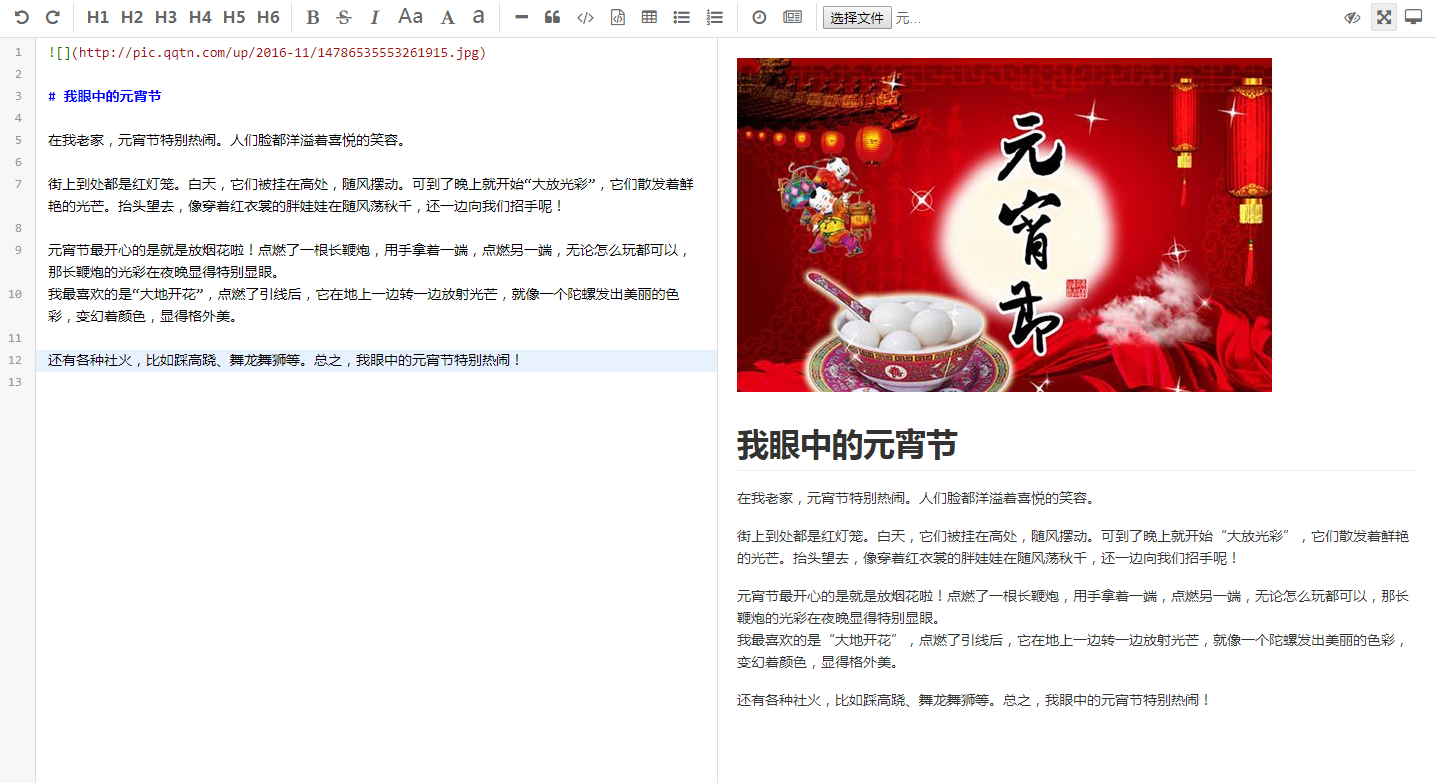The width and height of the screenshot is (1436, 783).
Task: Open the HTML preview newspaper icon
Action: [x=792, y=17]
